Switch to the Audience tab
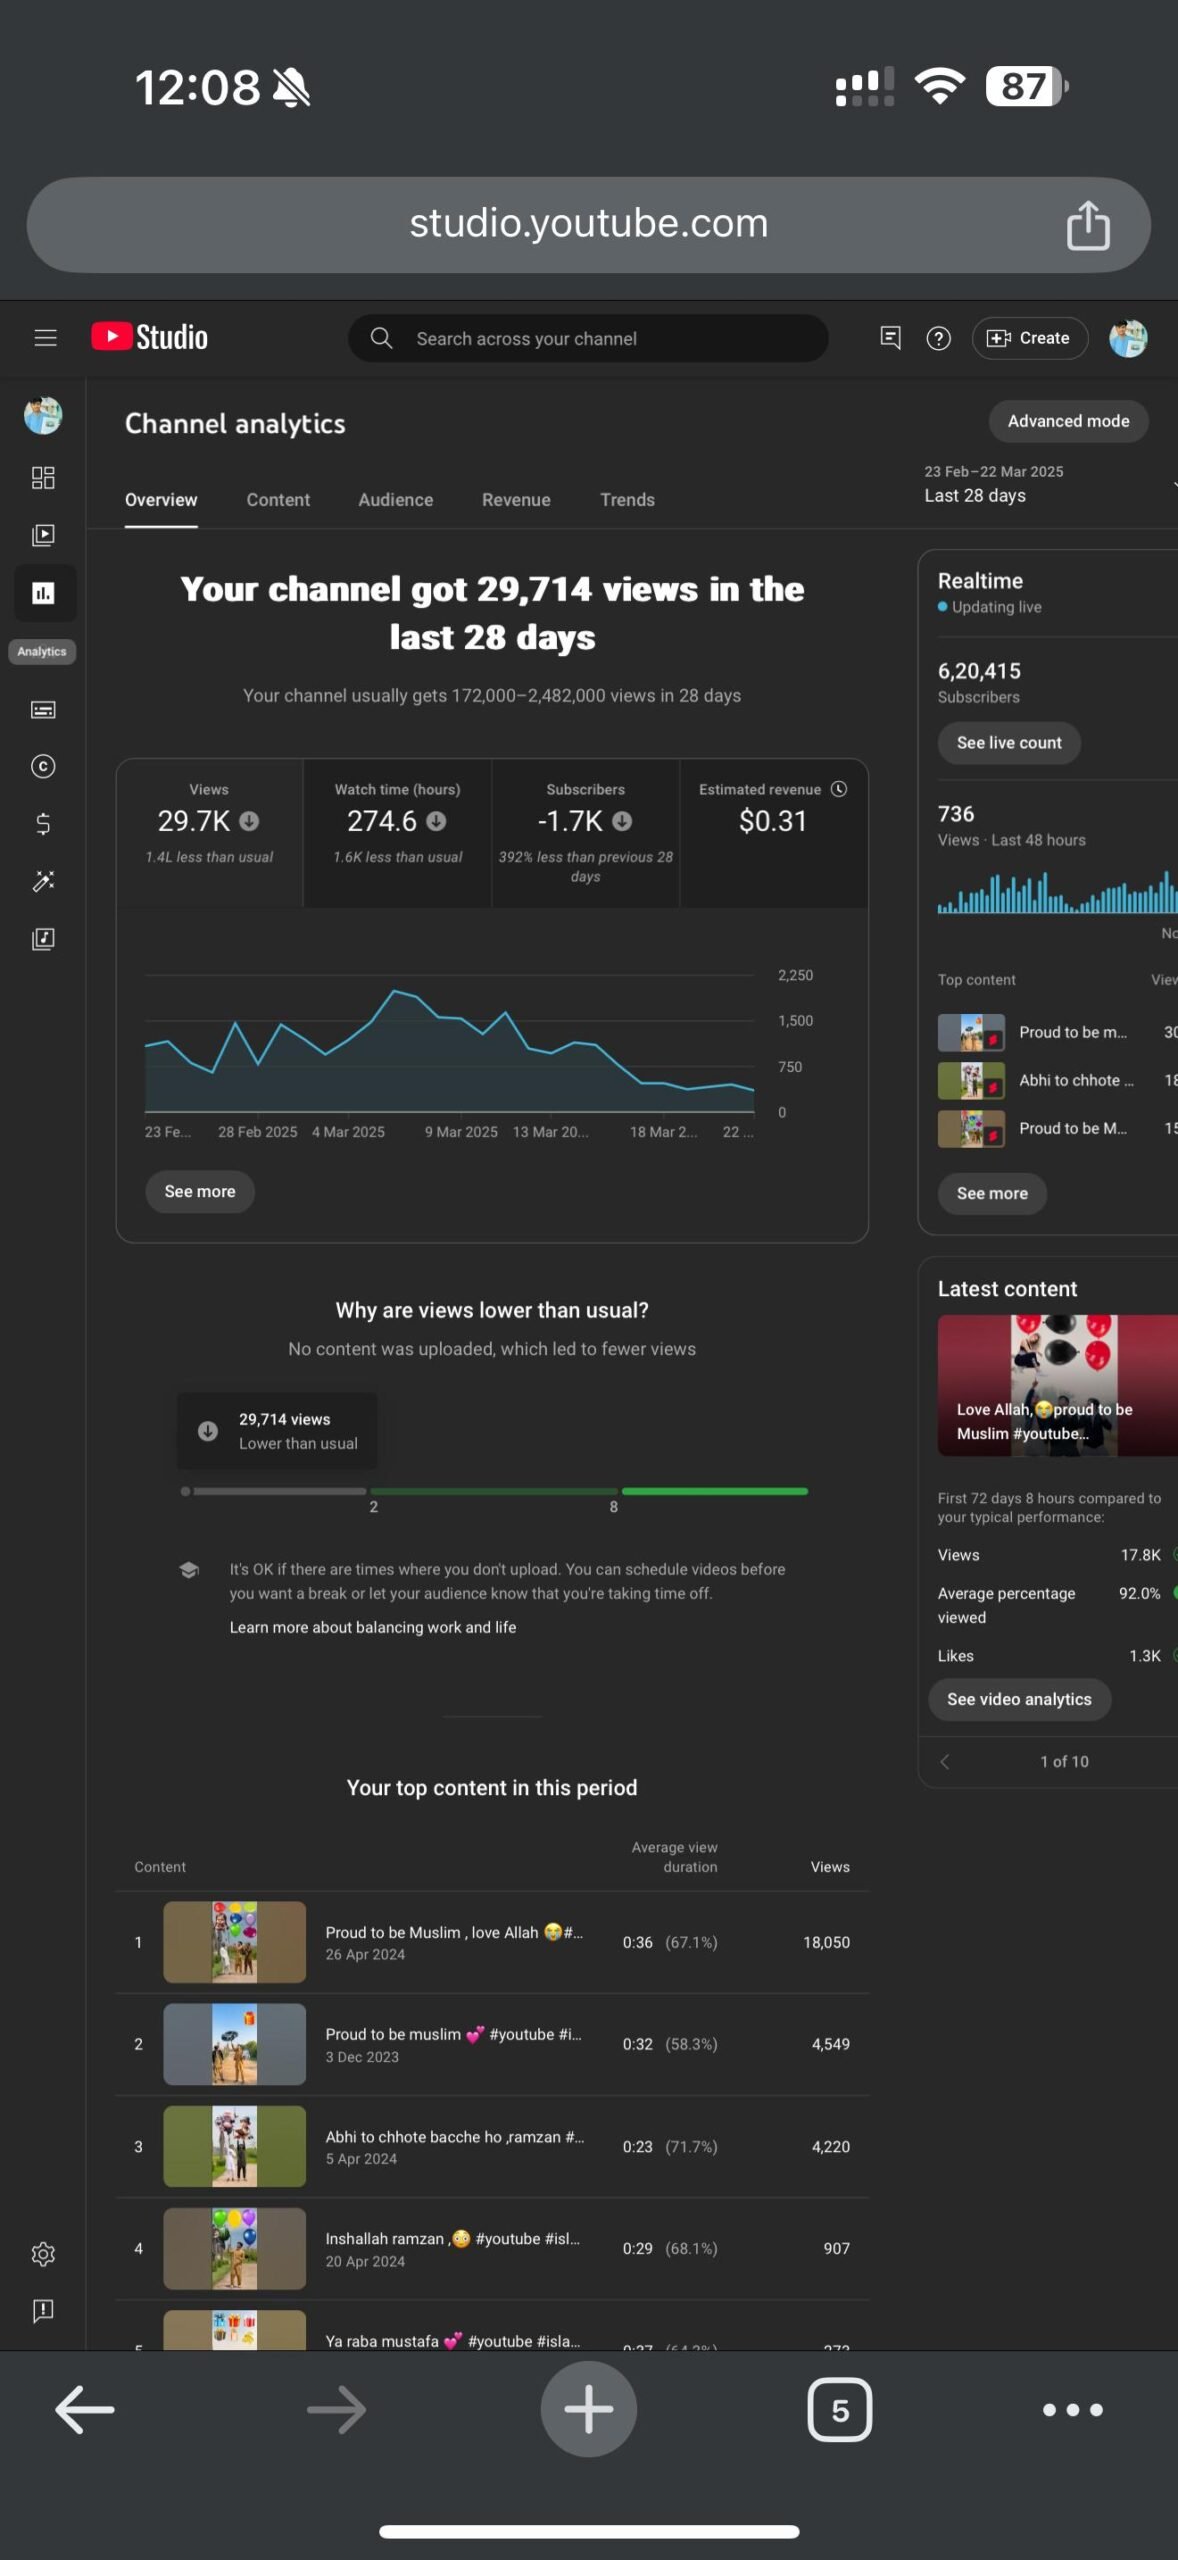The image size is (1178, 2560). pos(396,500)
